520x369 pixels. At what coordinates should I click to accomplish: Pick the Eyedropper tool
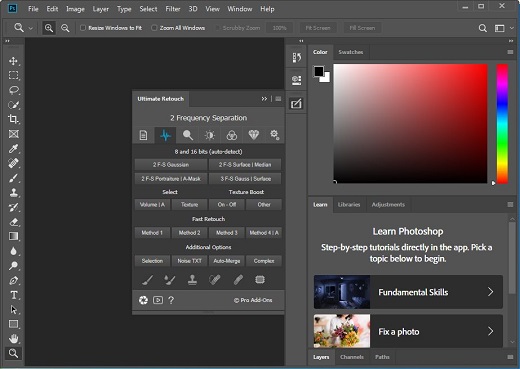[13, 149]
